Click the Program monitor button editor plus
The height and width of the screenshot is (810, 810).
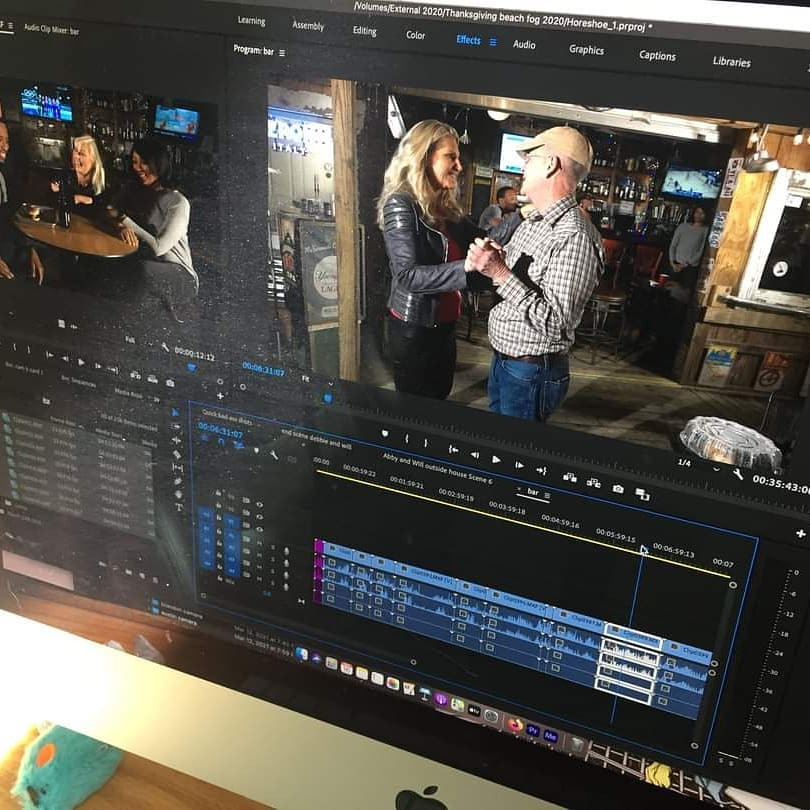coord(800,534)
